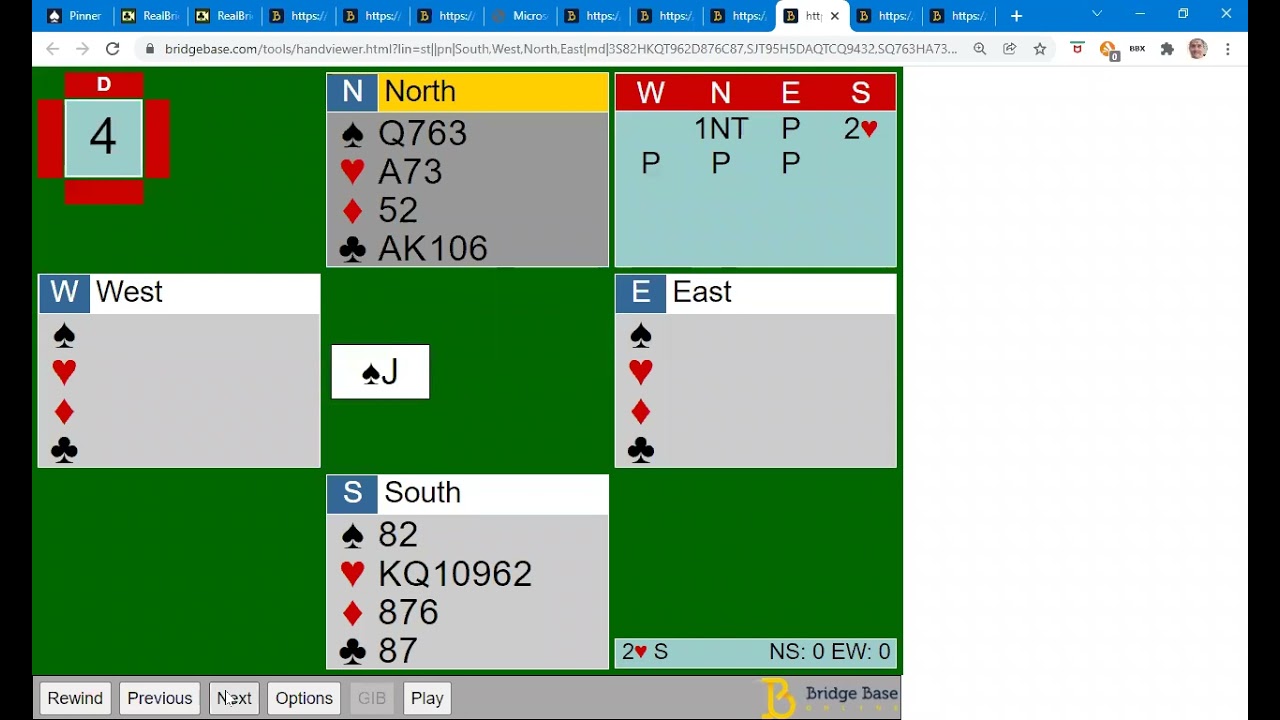Reload the current page
This screenshot has width=1280, height=720.
(113, 49)
